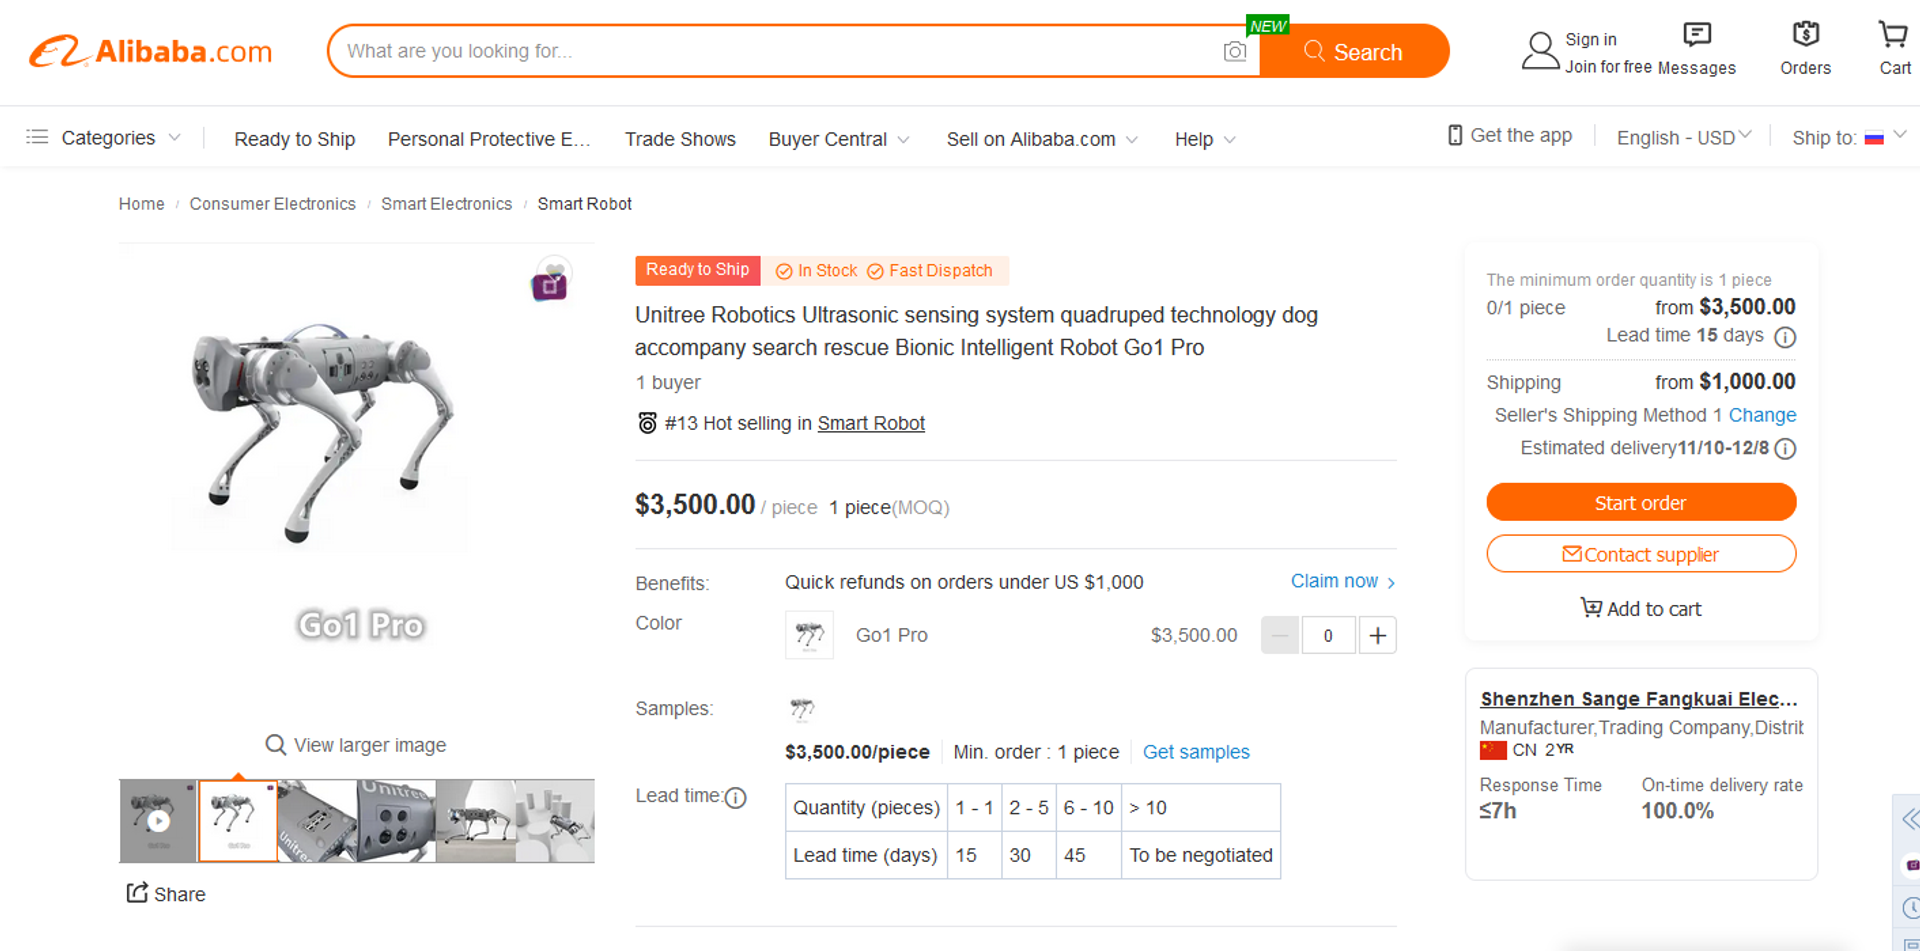1920x951 pixels.
Task: Decrease Go1 Pro quantity with minus button
Action: [x=1280, y=635]
